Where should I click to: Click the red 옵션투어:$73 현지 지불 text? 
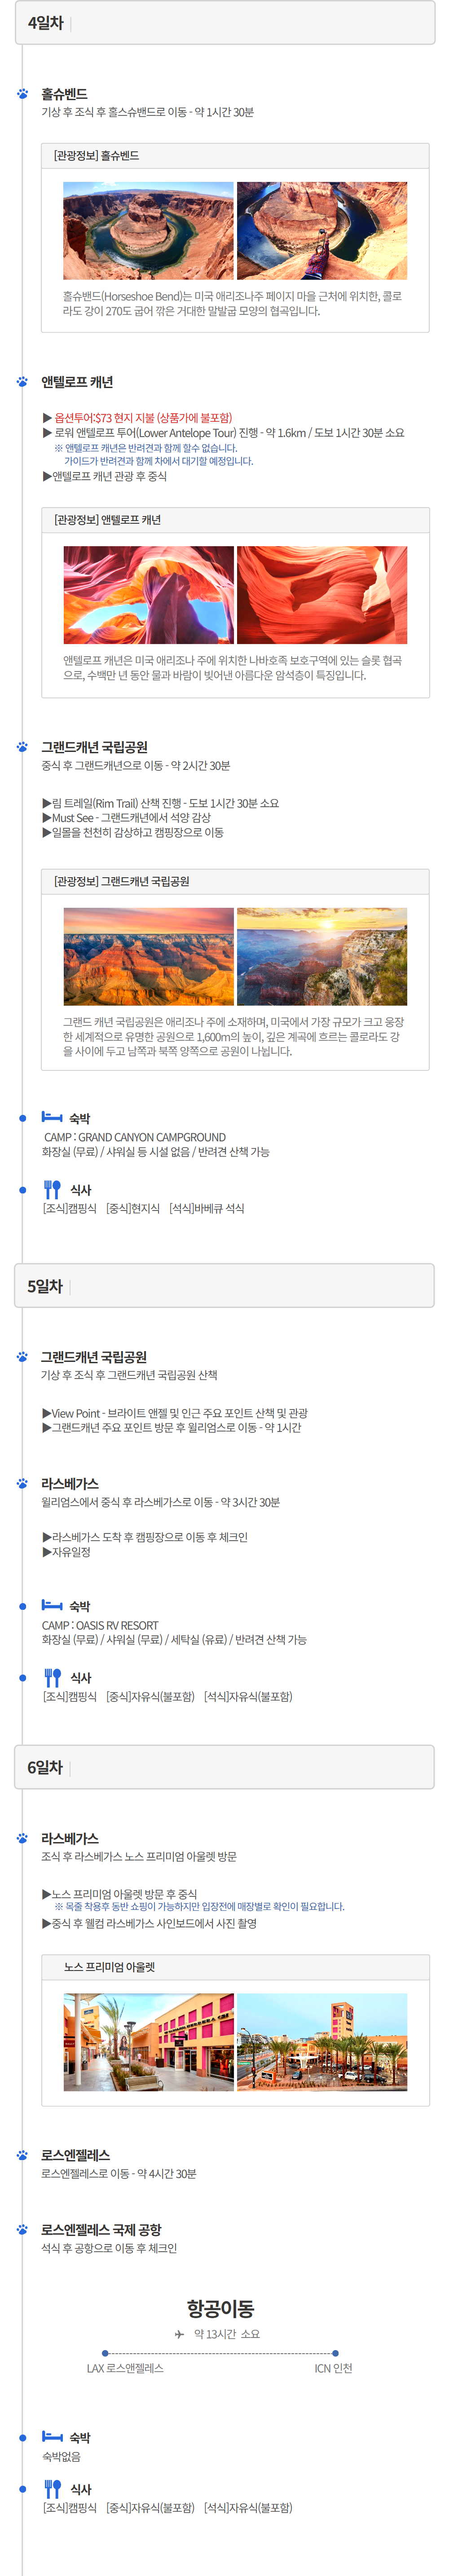tap(142, 418)
